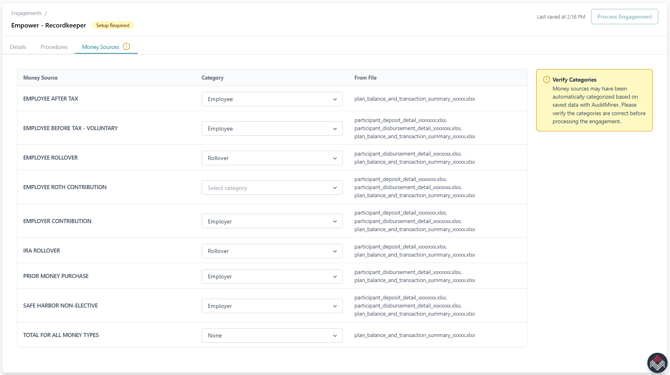Click the warning icon on Money Sources tab
670x375 pixels.
[126, 47]
